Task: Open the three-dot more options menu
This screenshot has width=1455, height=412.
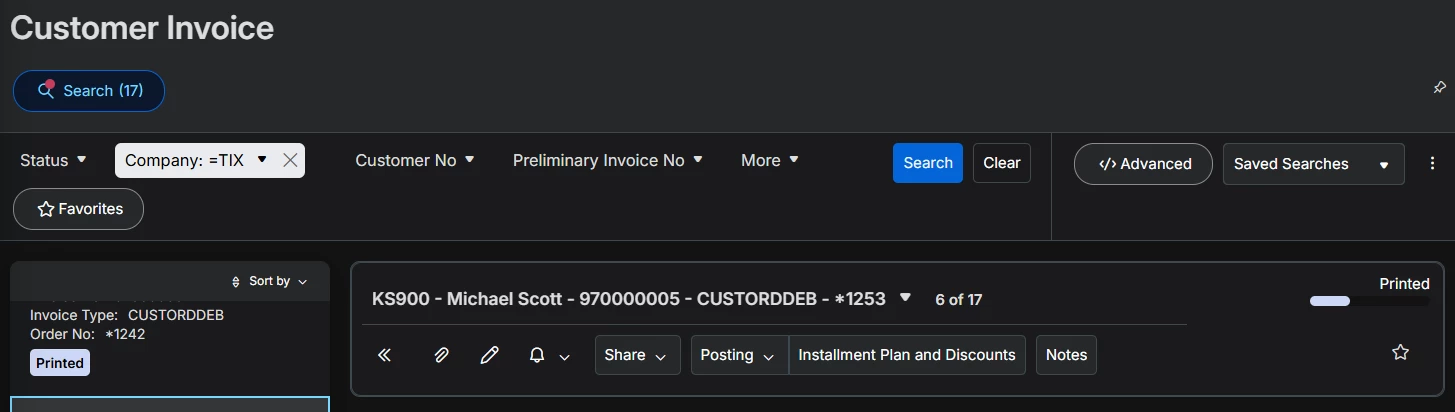Action: (1432, 163)
